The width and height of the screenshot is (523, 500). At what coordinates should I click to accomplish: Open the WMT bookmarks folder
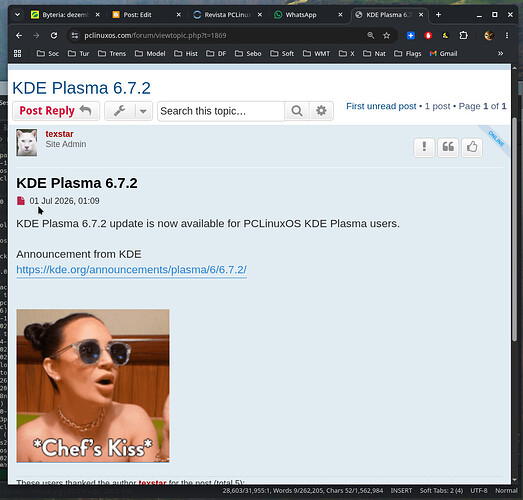(x=317, y=53)
